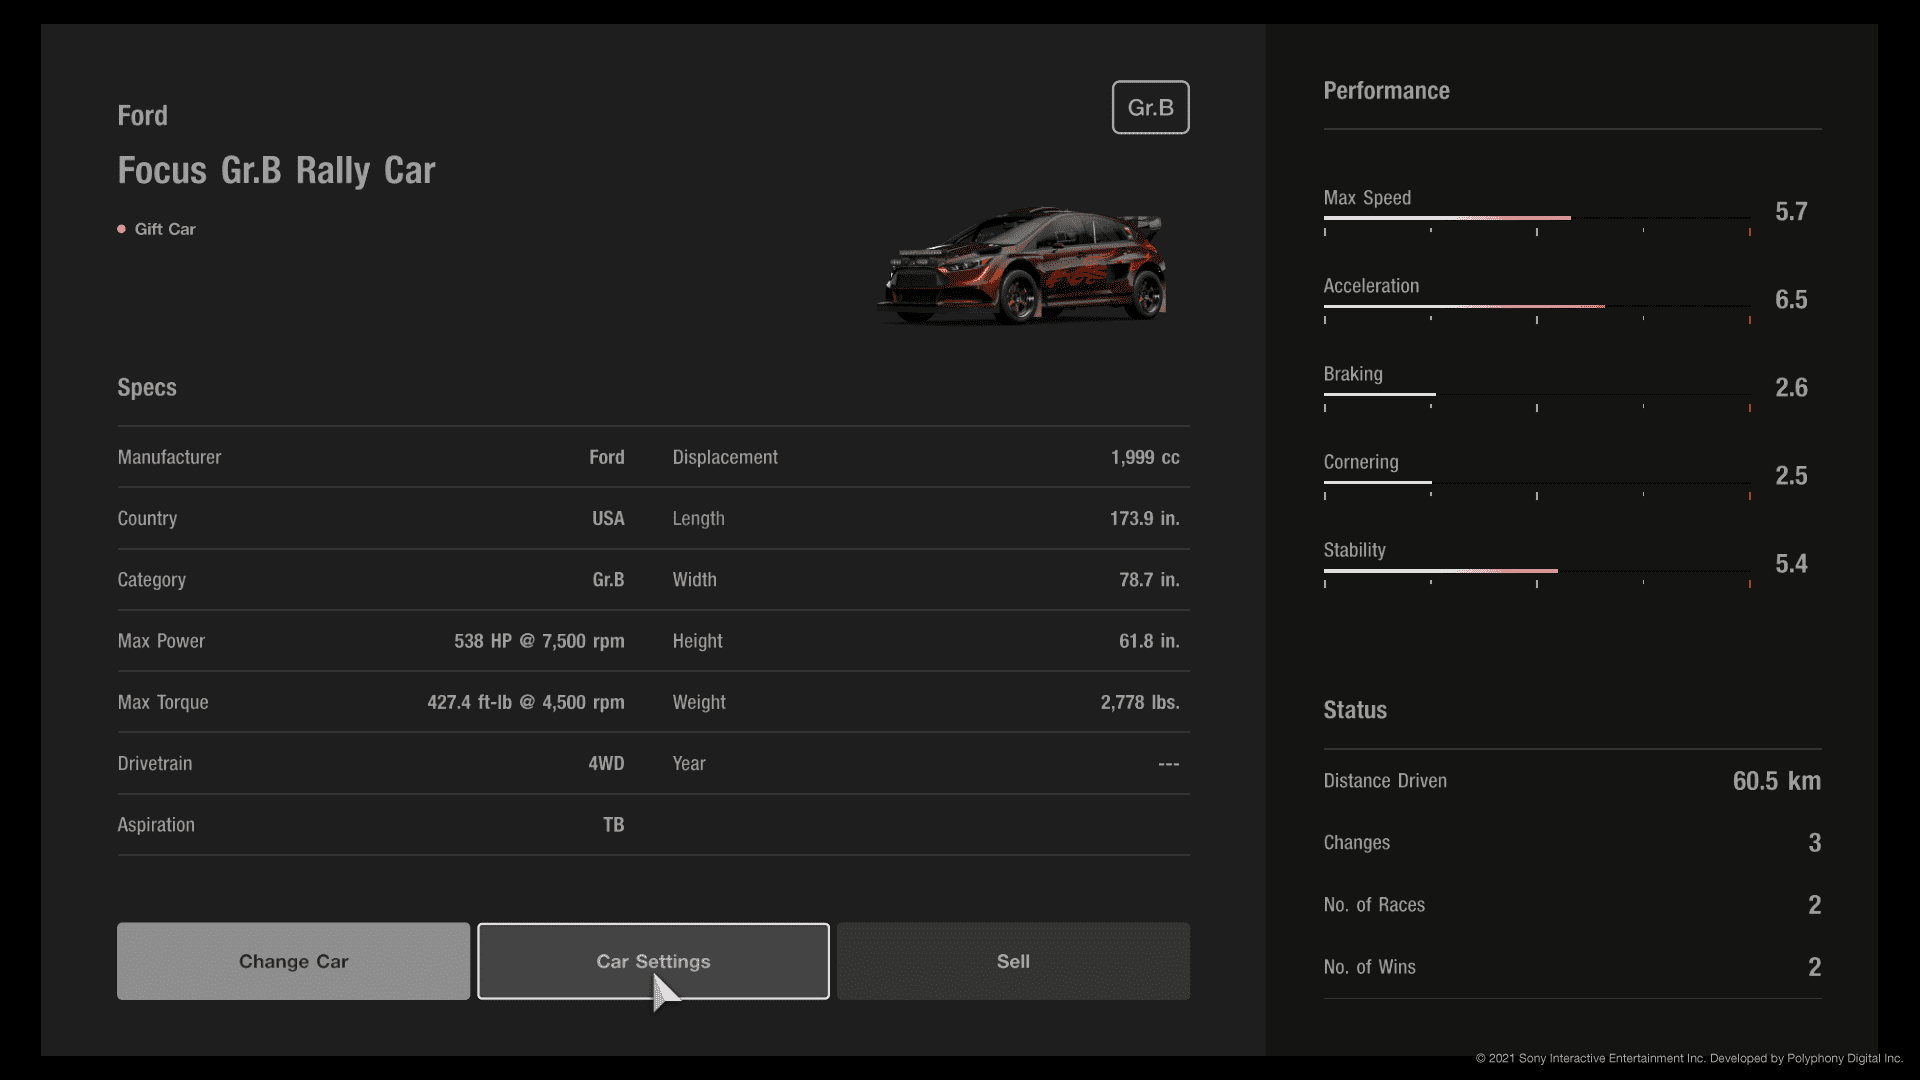
Task: Click the No. of Wins label
Action: click(1369, 967)
